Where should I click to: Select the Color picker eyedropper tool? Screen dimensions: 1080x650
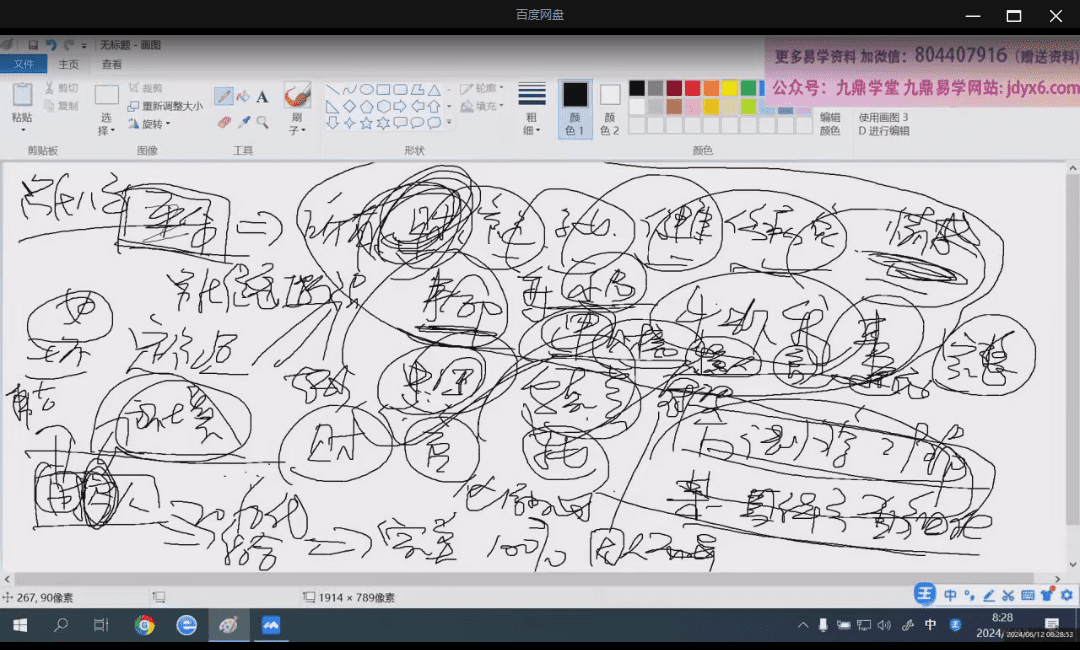tap(243, 122)
